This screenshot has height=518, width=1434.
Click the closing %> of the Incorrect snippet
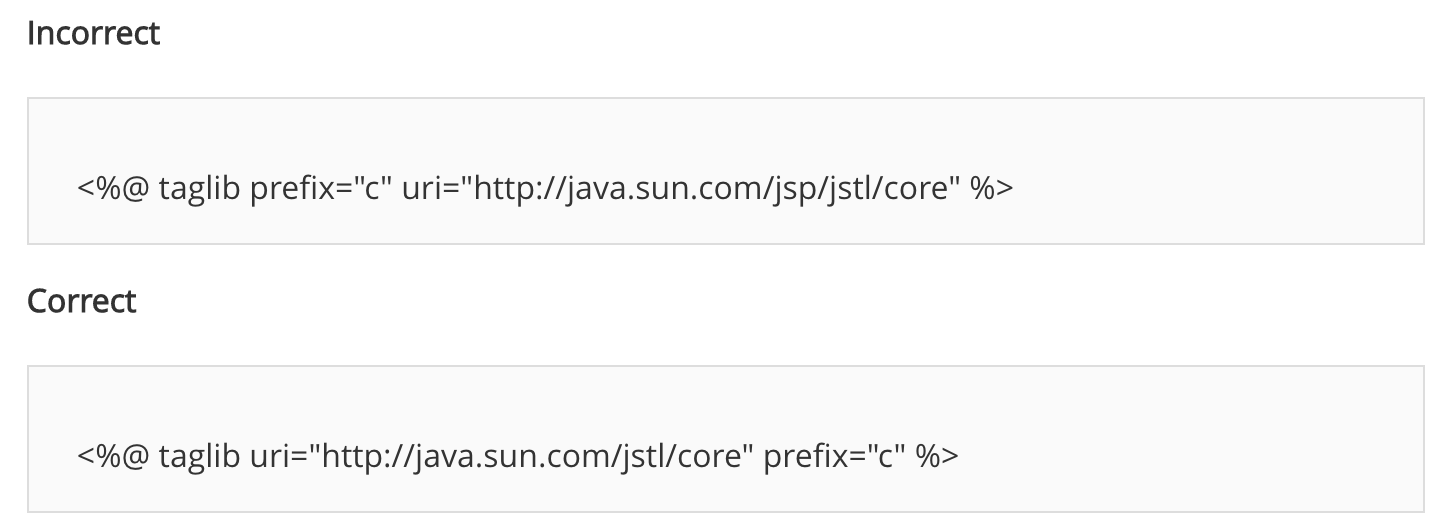coord(992,188)
